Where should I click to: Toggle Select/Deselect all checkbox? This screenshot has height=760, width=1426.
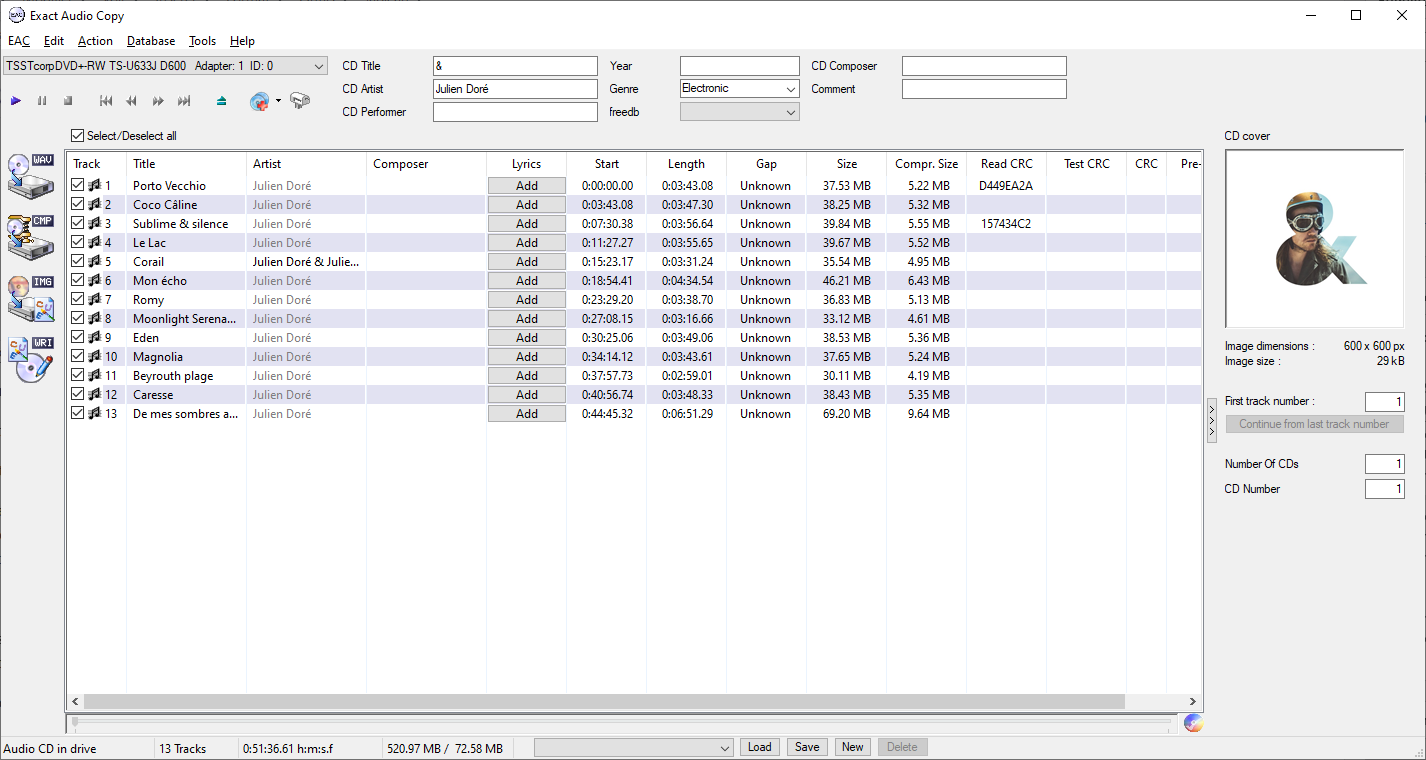(78, 136)
